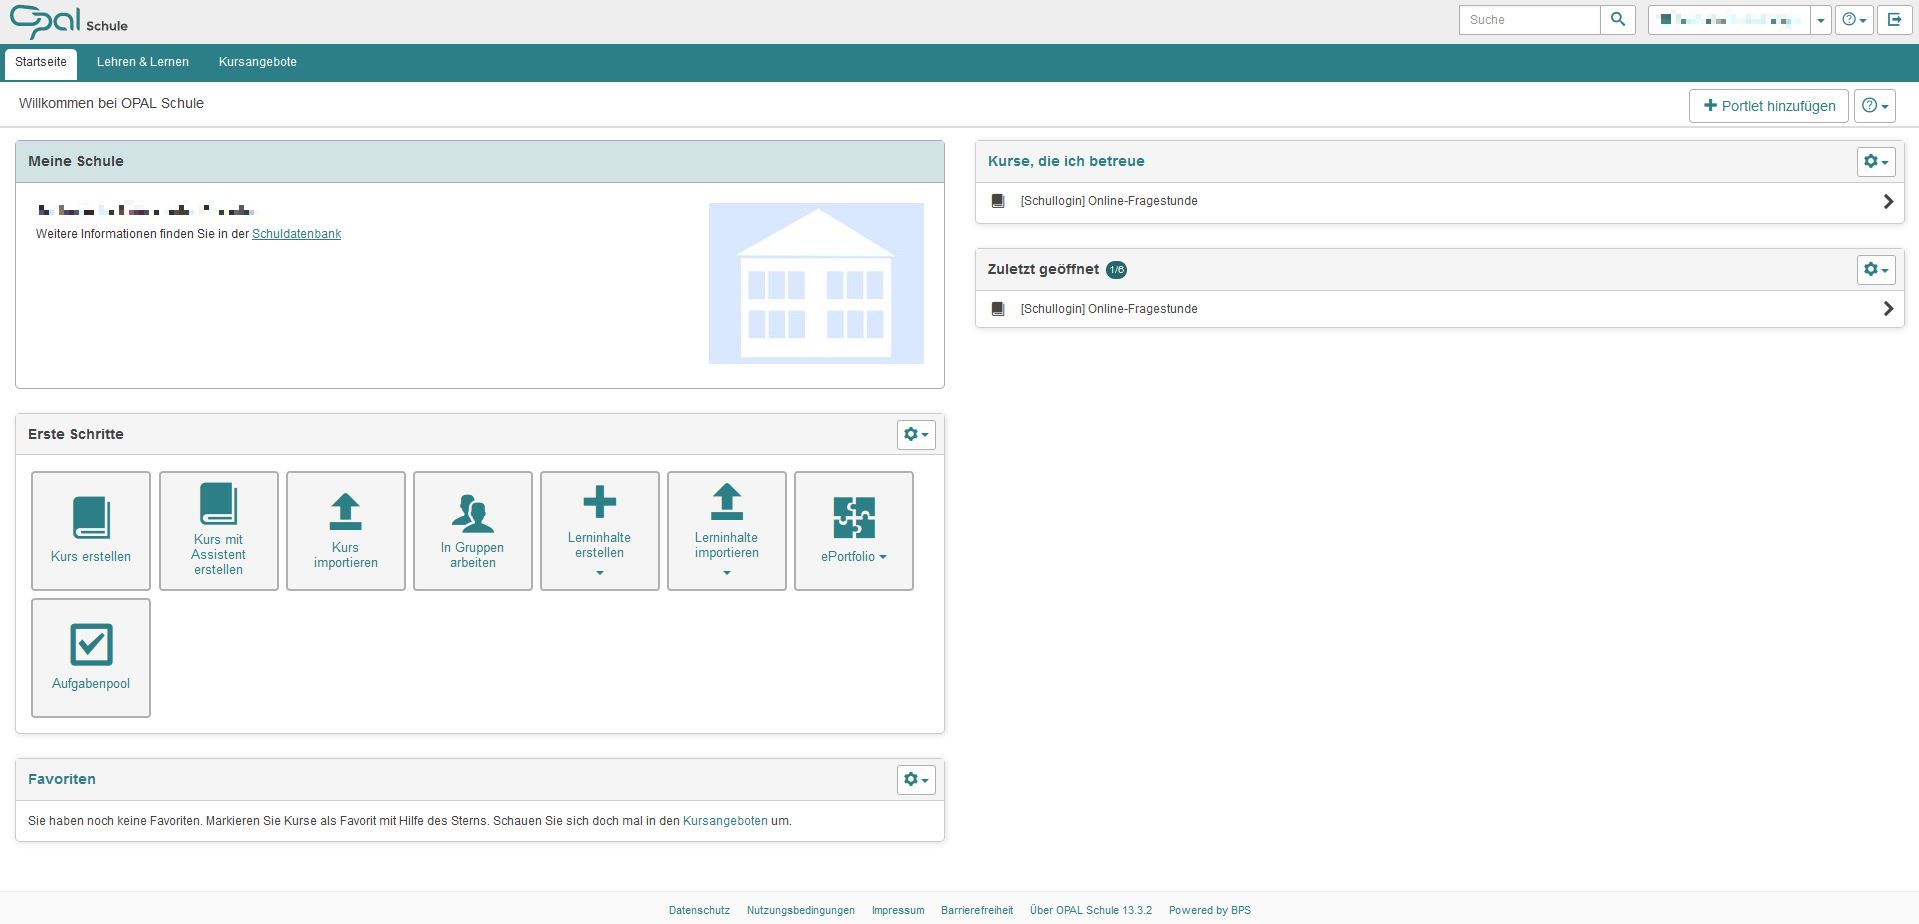Open the Datenschutz footer link

point(699,910)
